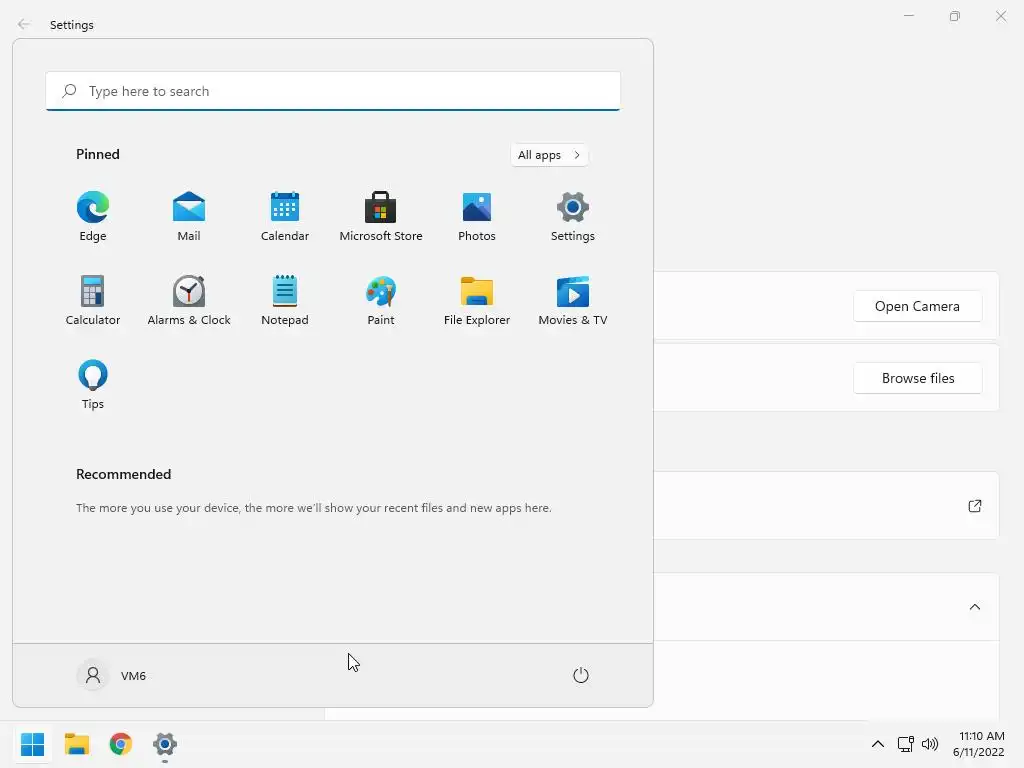Go back using Settings back arrow
Viewport: 1024px width, 768px height.
coord(24,24)
